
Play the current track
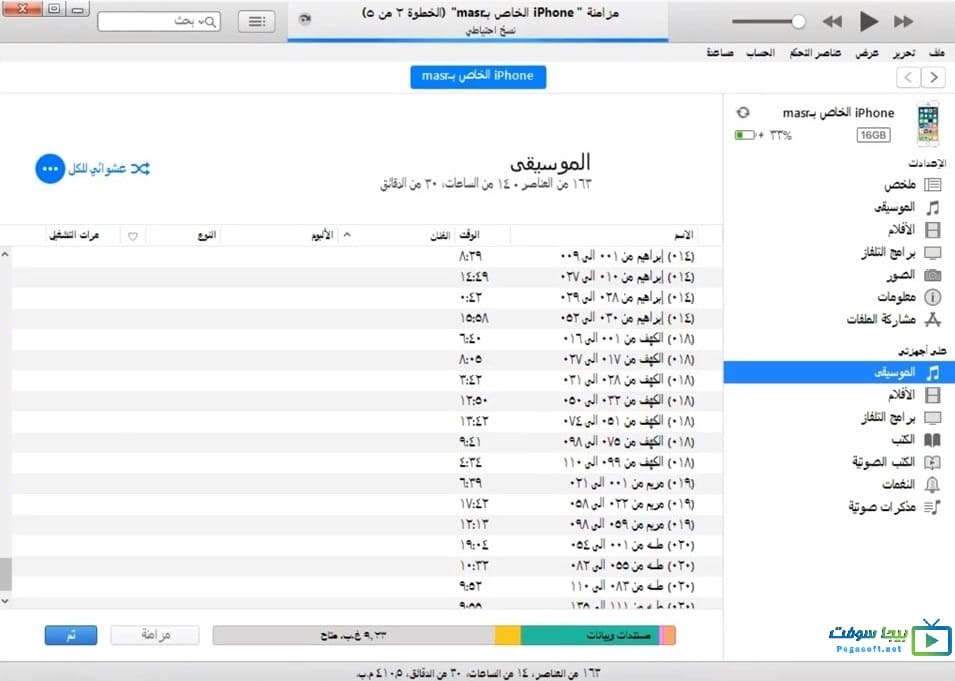[869, 21]
